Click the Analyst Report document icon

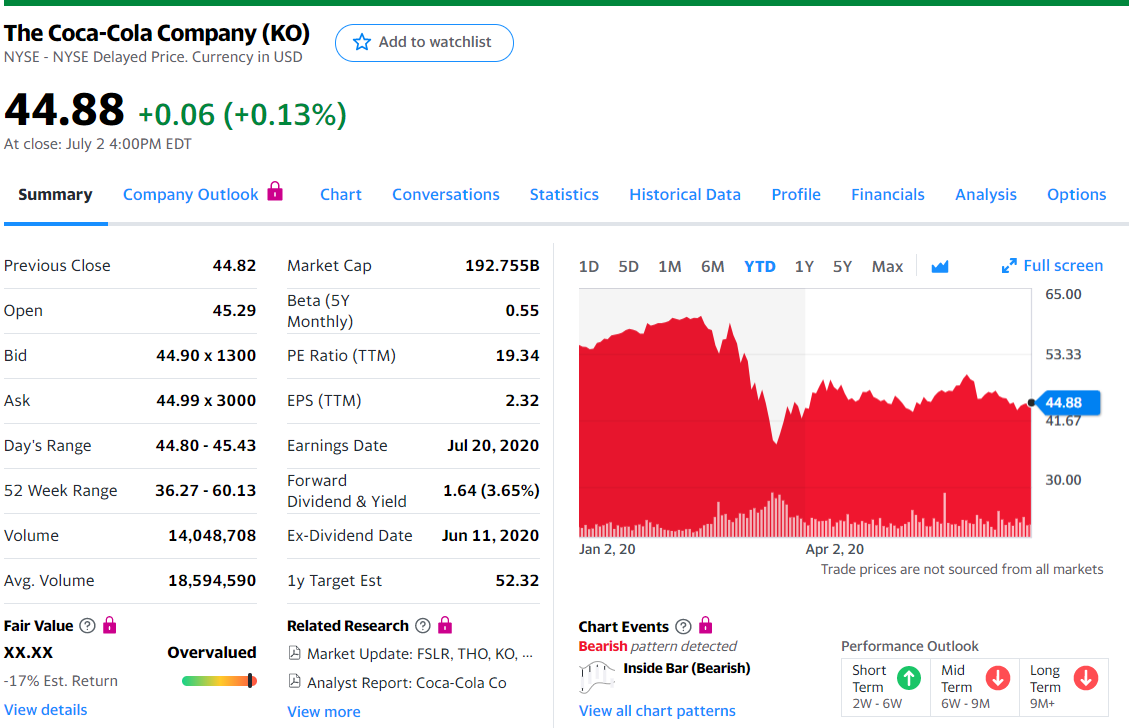pyautogui.click(x=294, y=681)
